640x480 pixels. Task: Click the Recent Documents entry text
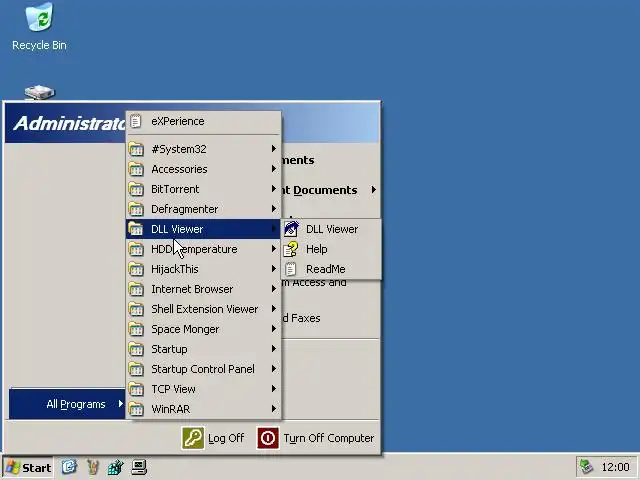320,190
